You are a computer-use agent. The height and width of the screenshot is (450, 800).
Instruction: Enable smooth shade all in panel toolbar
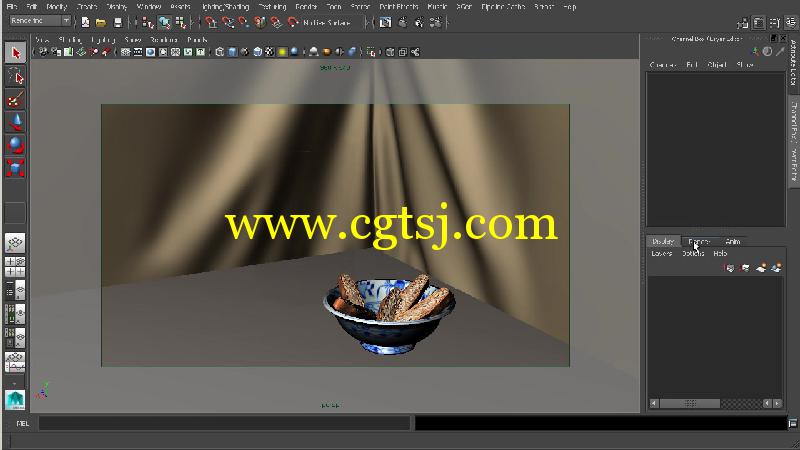[232, 52]
